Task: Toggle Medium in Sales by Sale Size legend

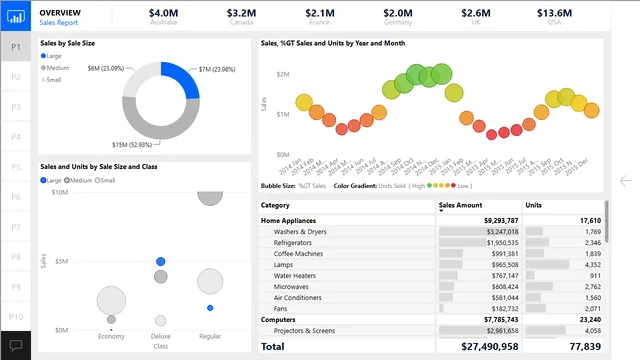Action: tap(55, 68)
